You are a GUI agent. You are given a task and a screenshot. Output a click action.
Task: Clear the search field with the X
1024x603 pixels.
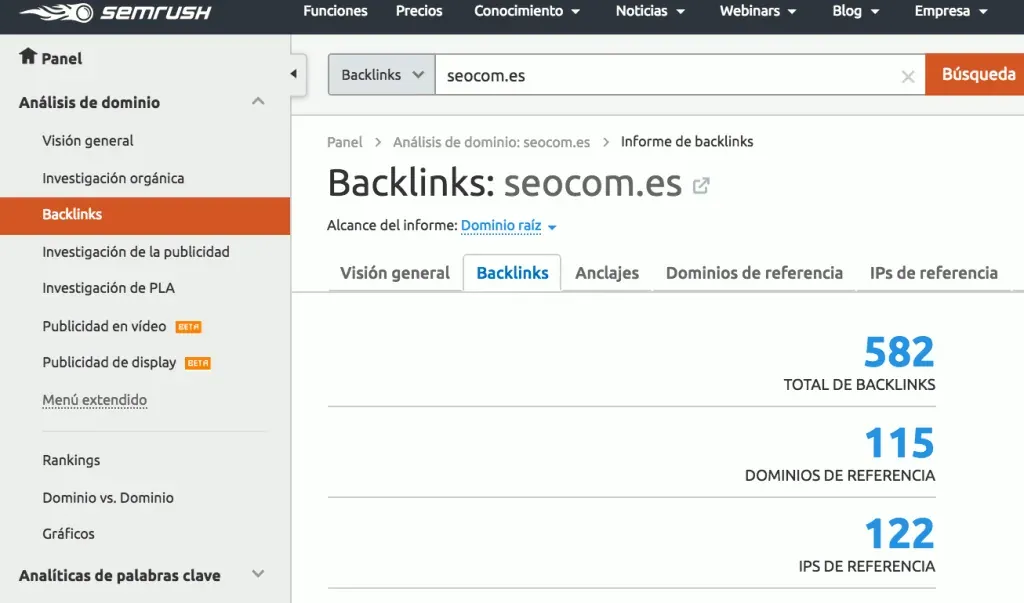pos(908,76)
